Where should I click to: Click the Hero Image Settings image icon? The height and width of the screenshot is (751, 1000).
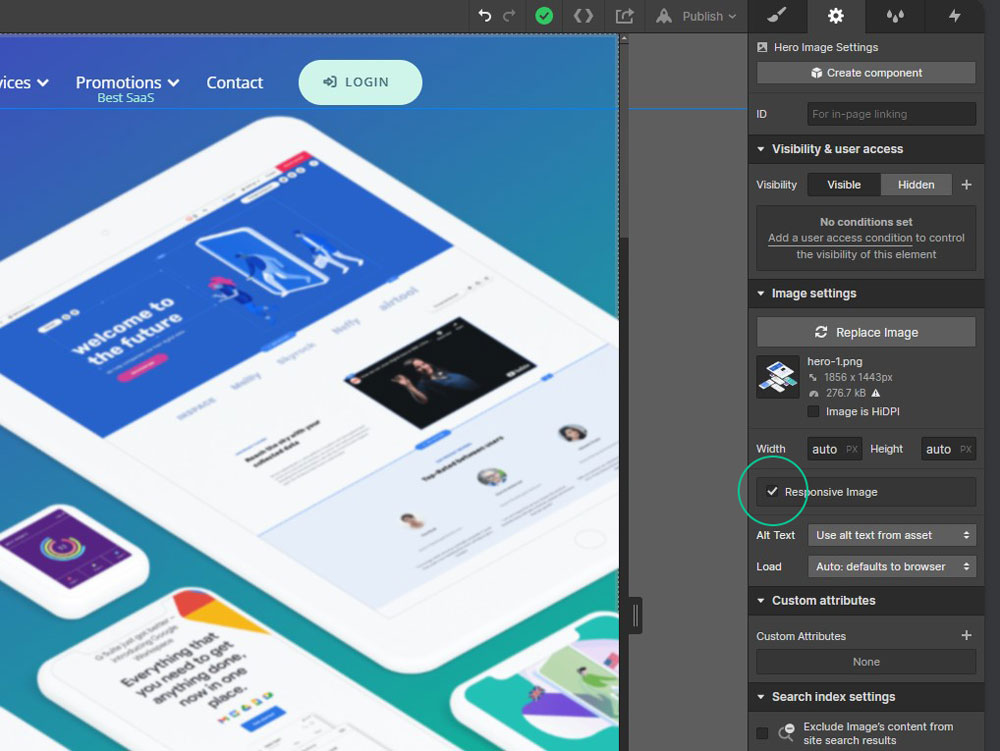pos(762,47)
